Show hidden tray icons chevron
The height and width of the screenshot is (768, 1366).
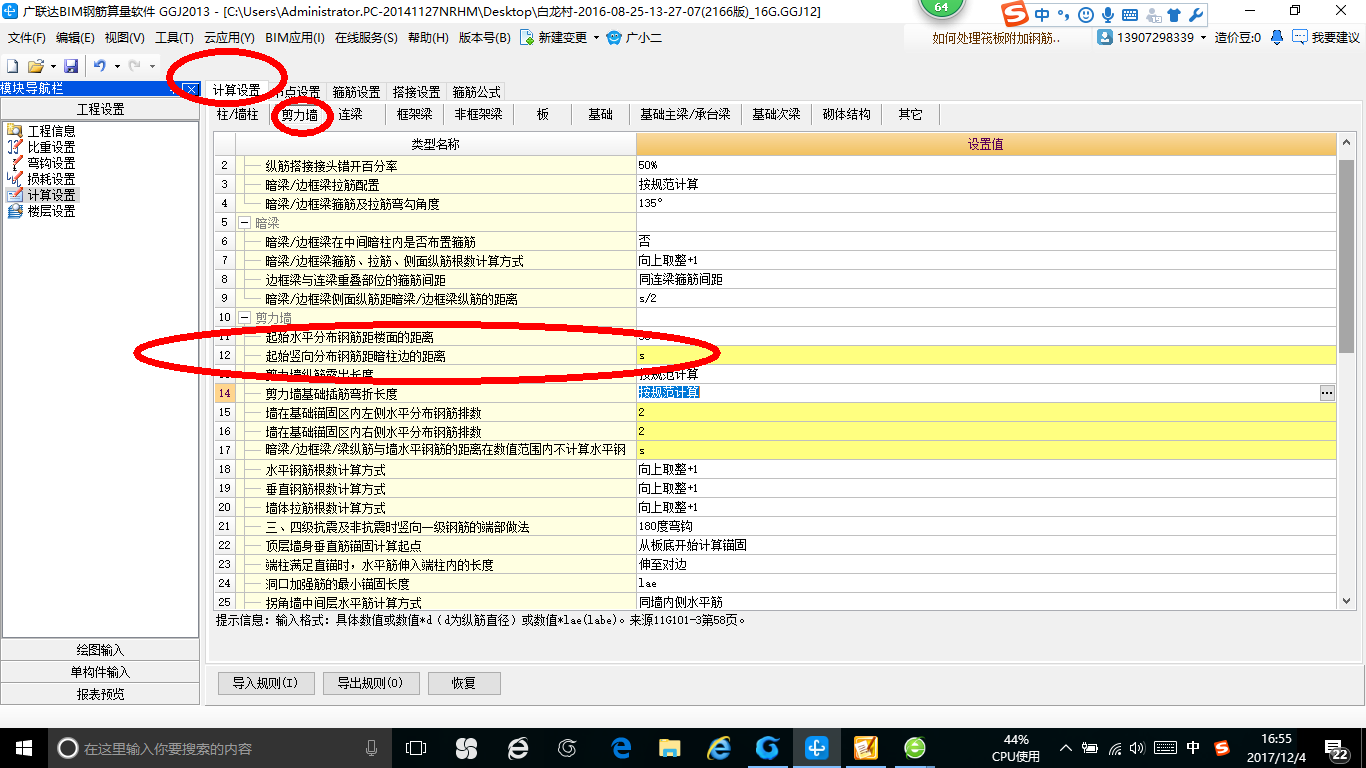coord(1068,747)
